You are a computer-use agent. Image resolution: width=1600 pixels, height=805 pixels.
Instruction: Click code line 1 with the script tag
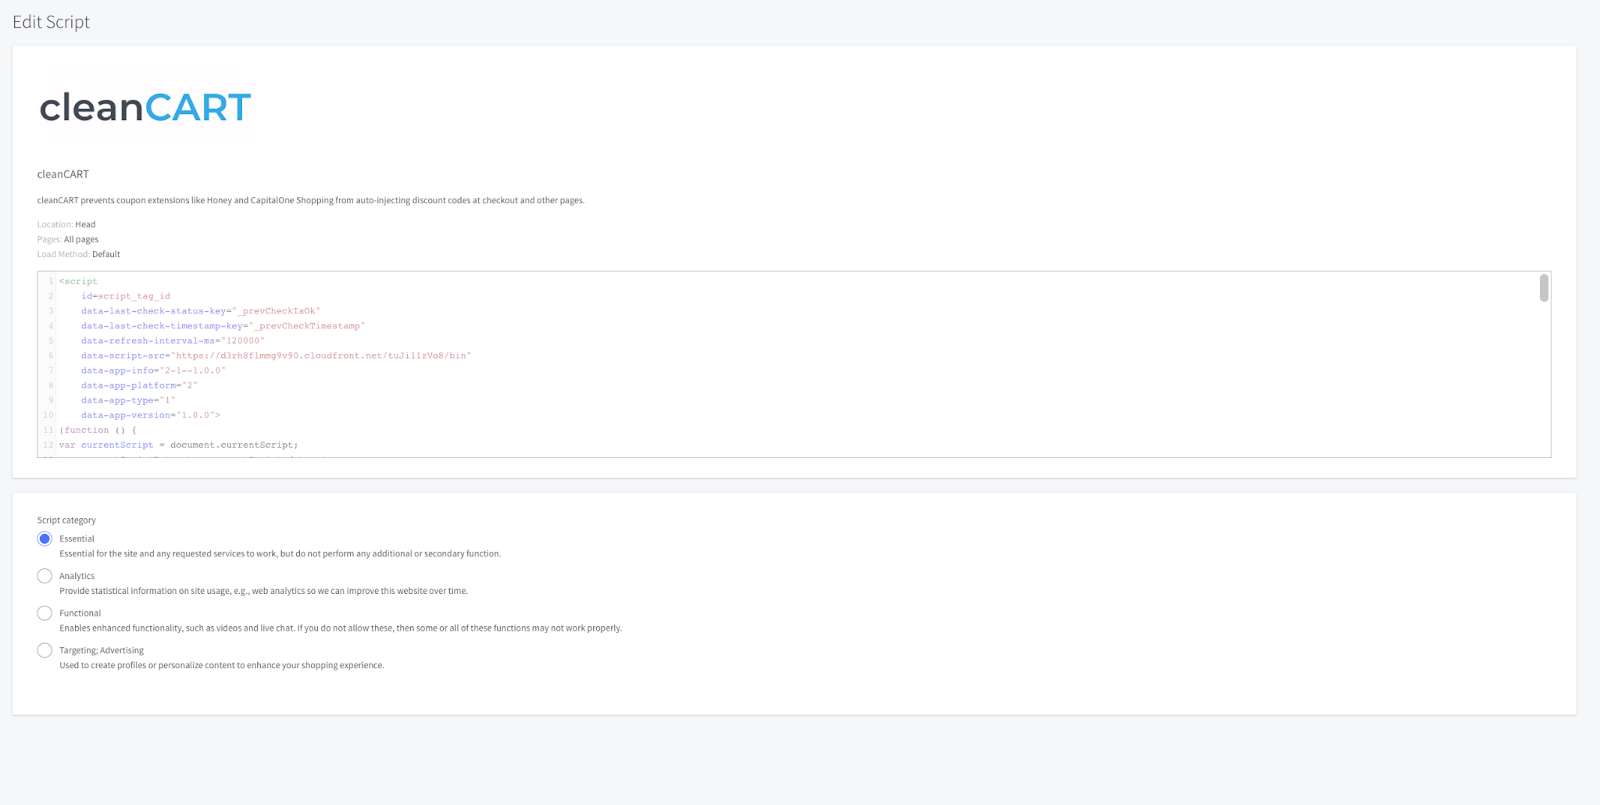click(78, 281)
